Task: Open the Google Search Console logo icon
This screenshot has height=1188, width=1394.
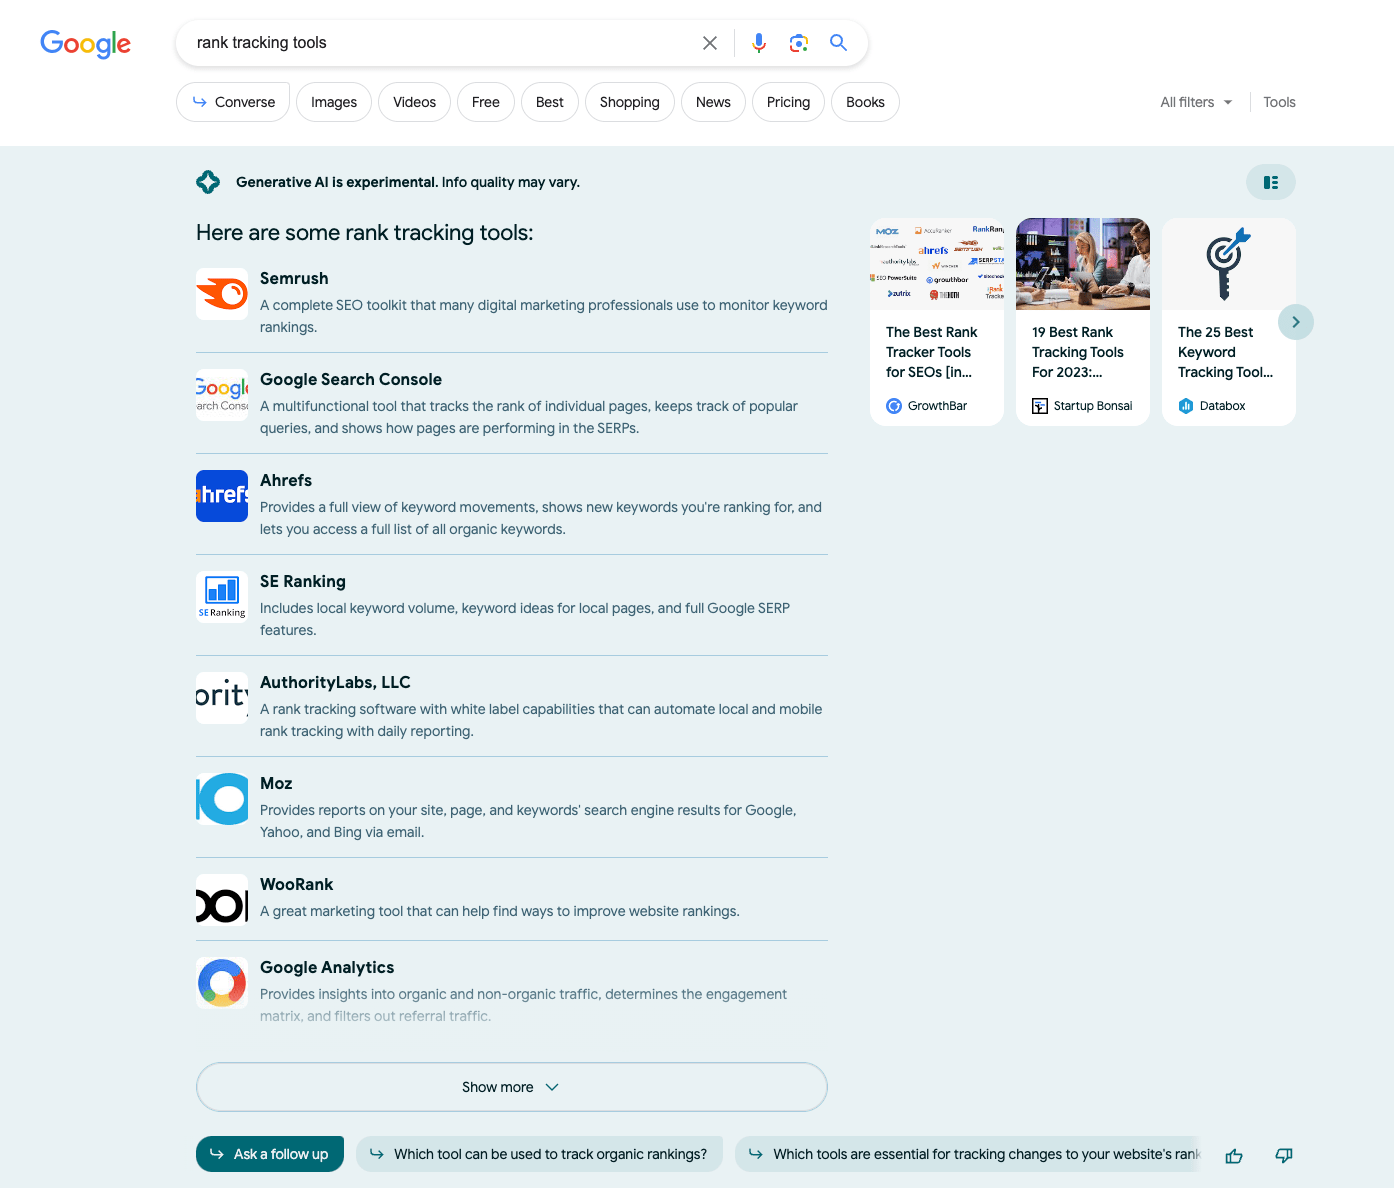Action: pos(222,395)
